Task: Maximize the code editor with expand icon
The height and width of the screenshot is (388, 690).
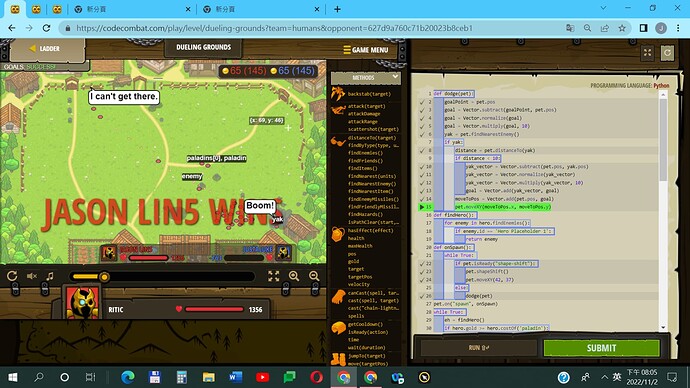Action: [x=647, y=53]
